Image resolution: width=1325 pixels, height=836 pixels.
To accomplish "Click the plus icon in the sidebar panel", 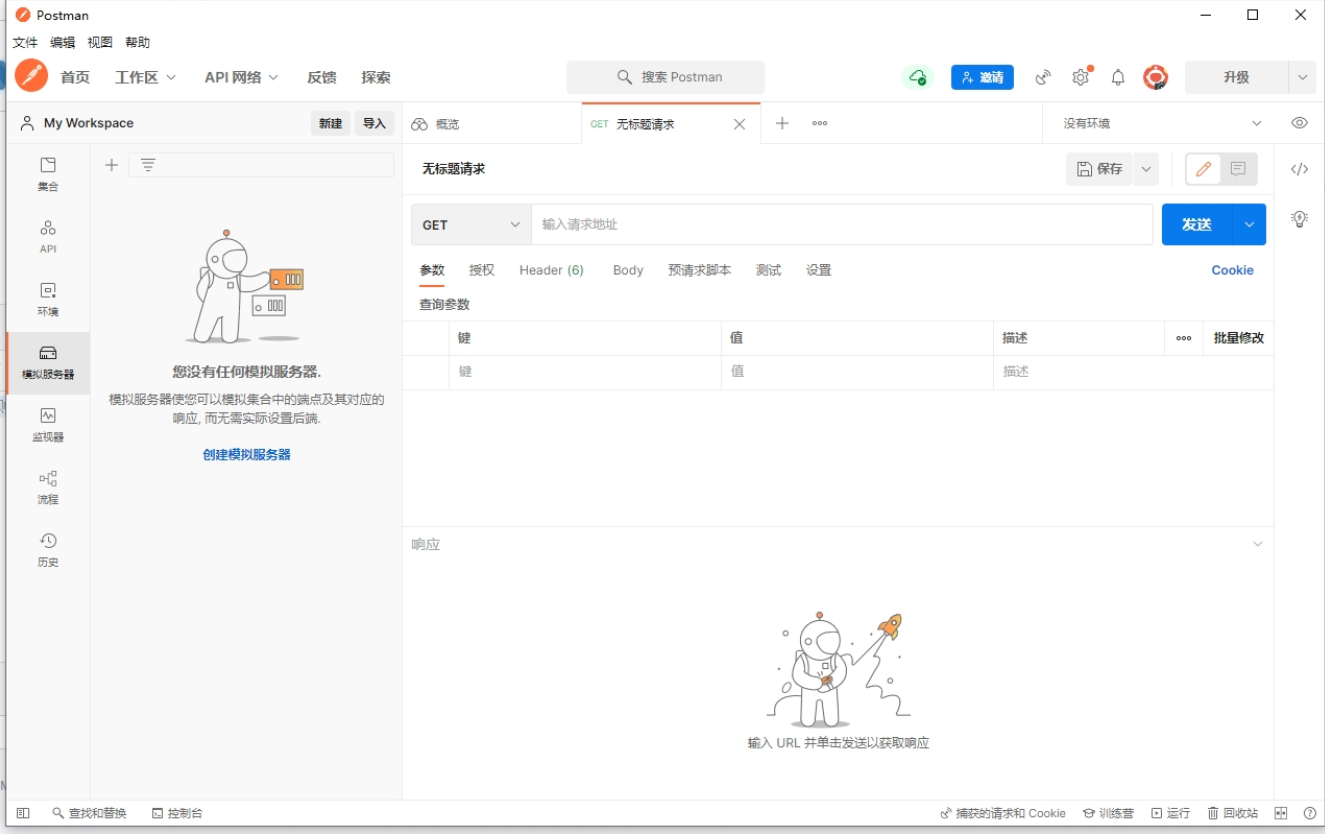I will (112, 165).
